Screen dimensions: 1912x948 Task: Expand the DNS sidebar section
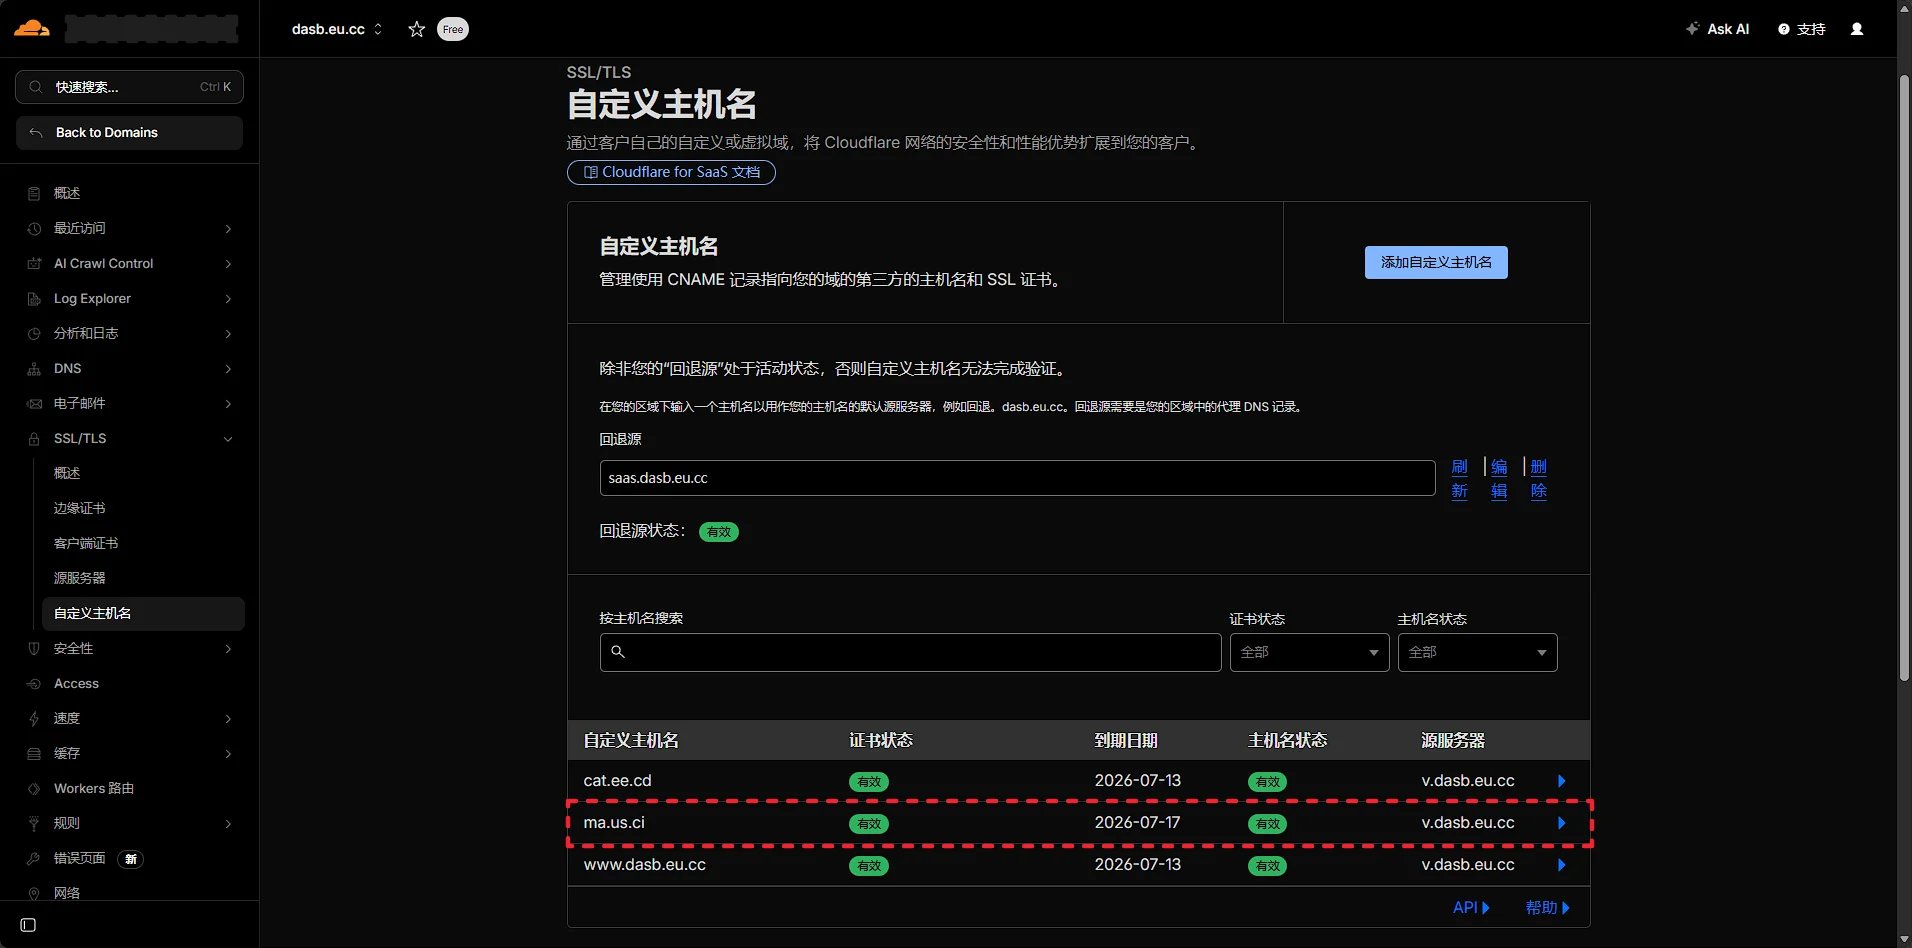click(228, 368)
